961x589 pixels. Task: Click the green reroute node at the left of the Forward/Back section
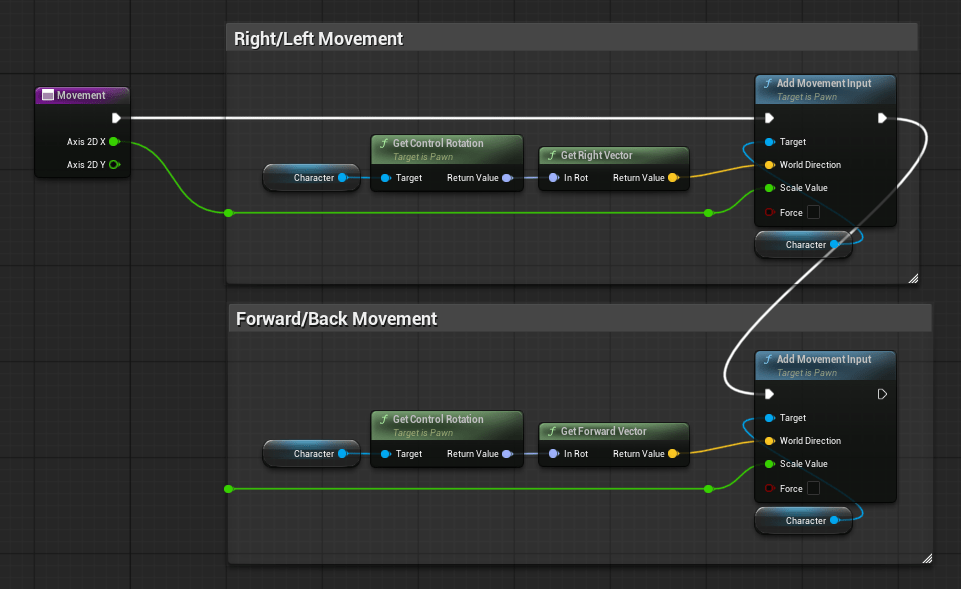point(229,489)
